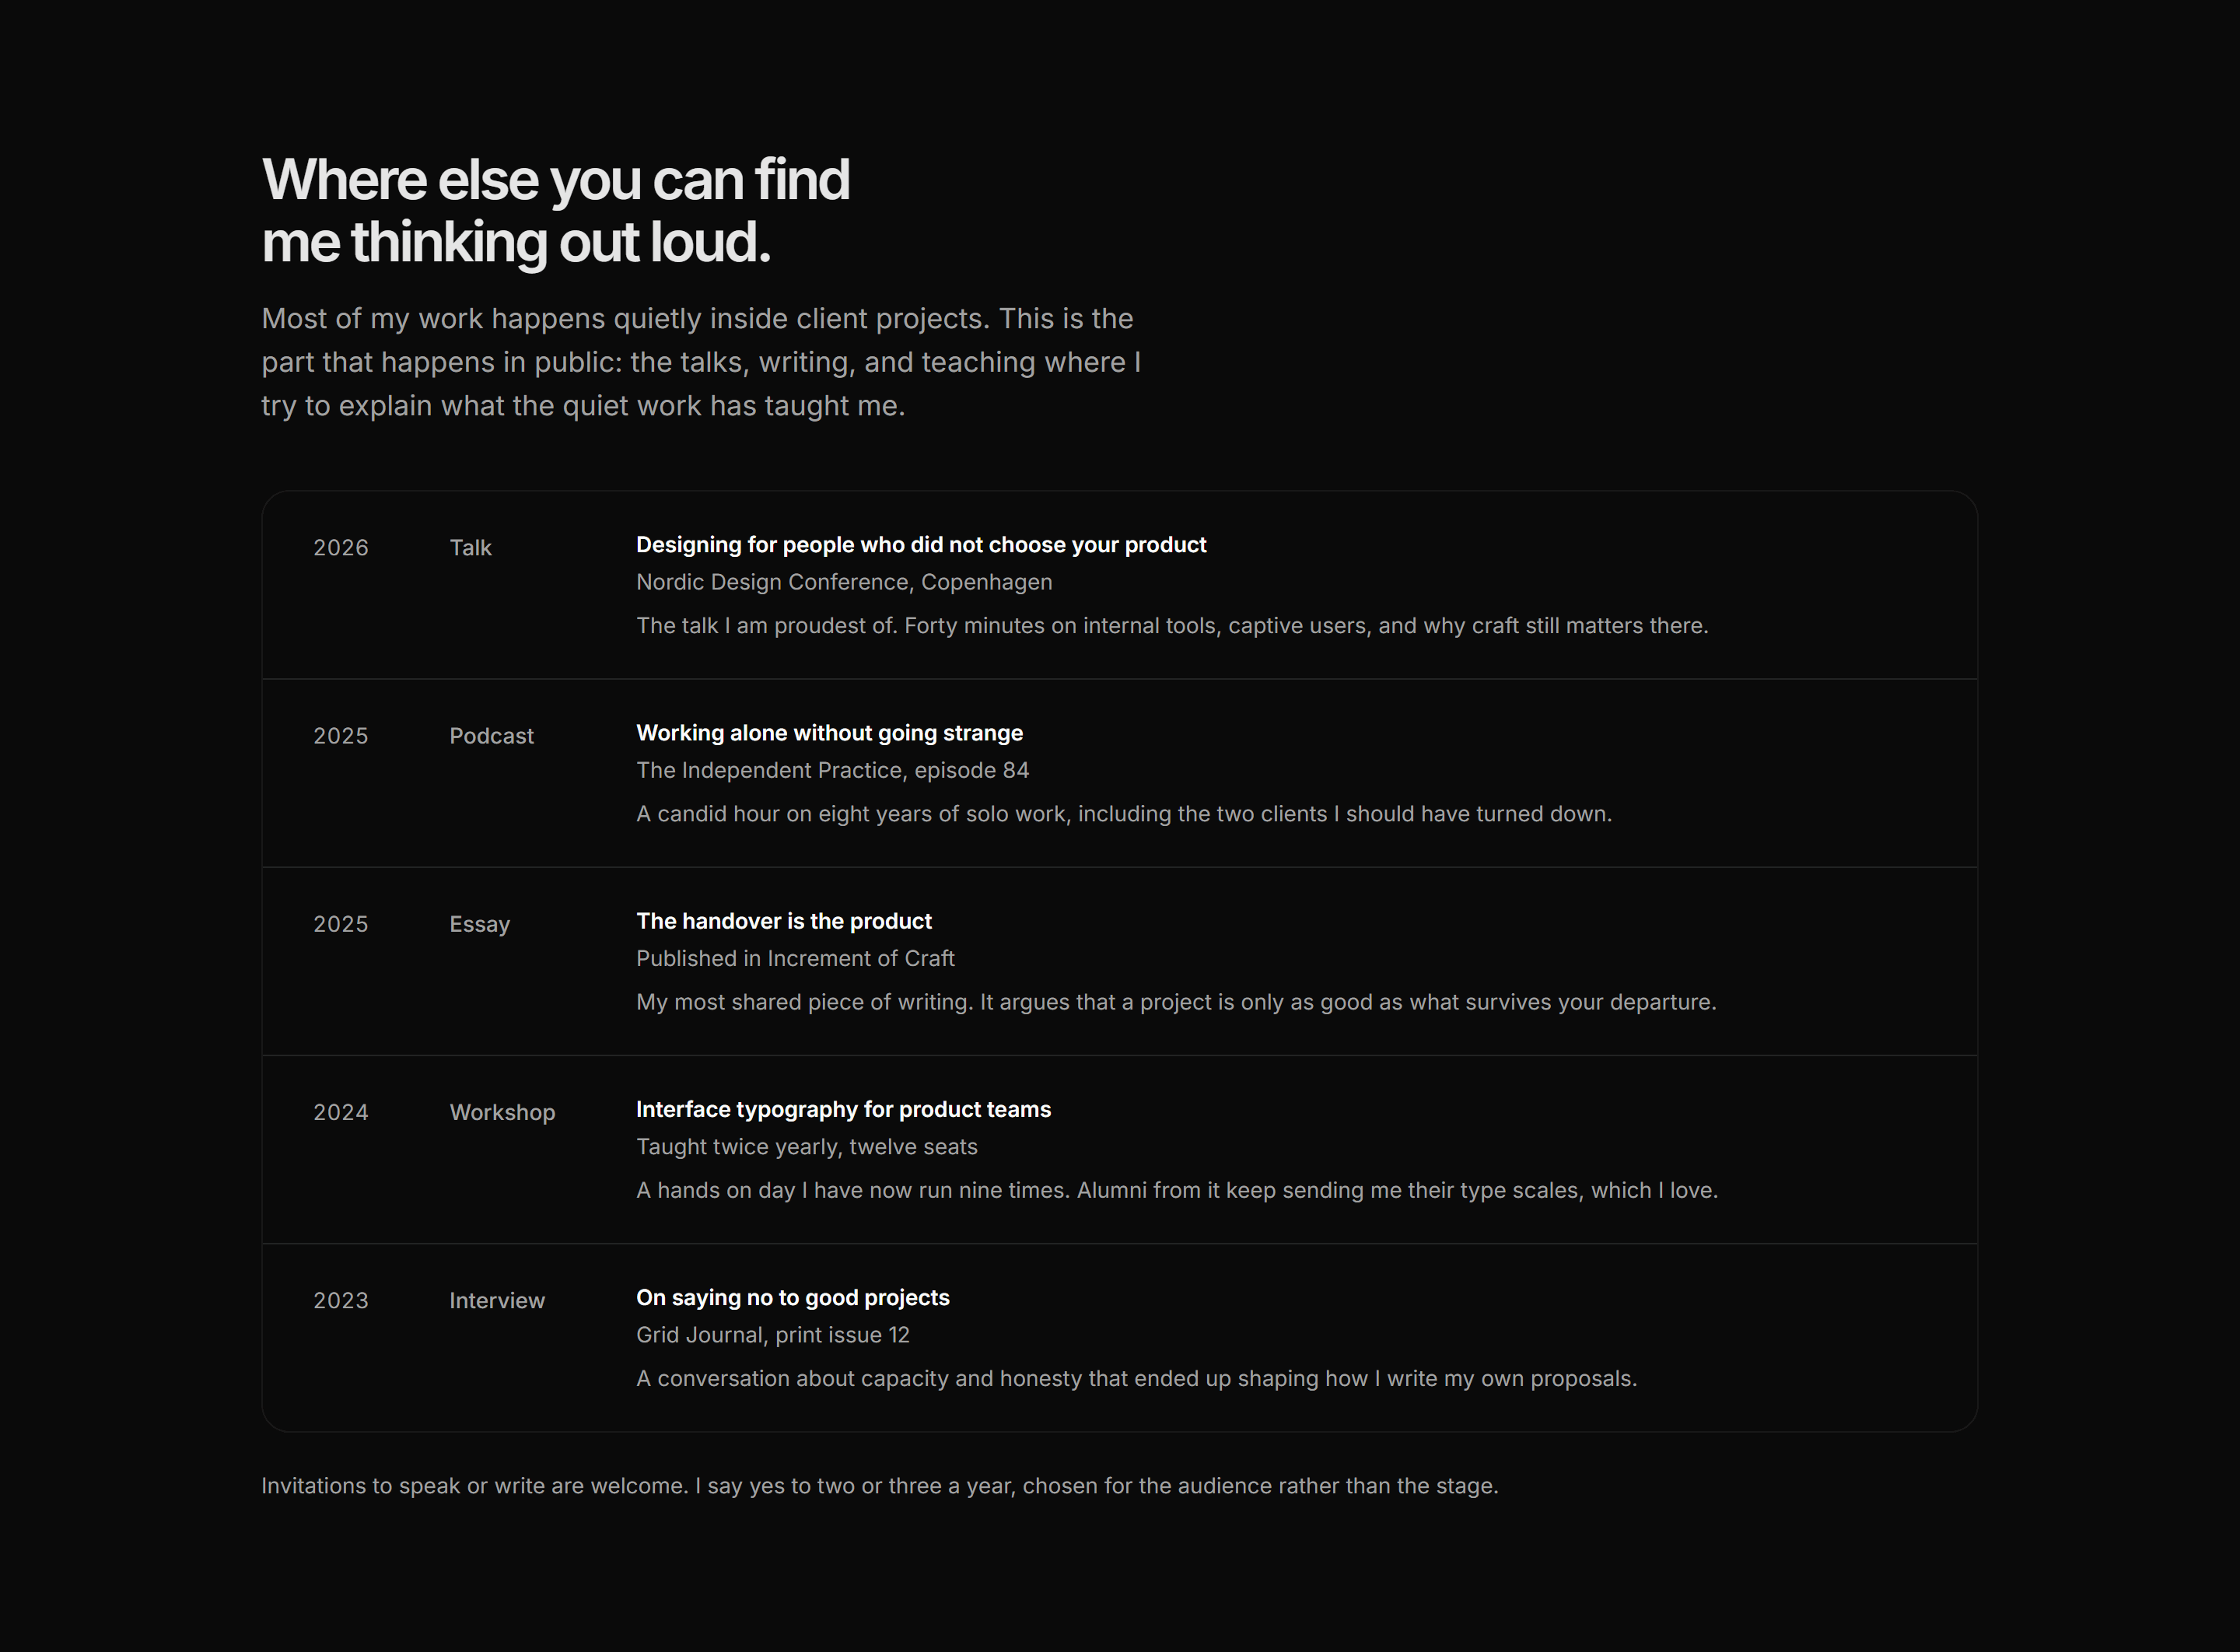Click the 2024 year label

pyautogui.click(x=341, y=1112)
